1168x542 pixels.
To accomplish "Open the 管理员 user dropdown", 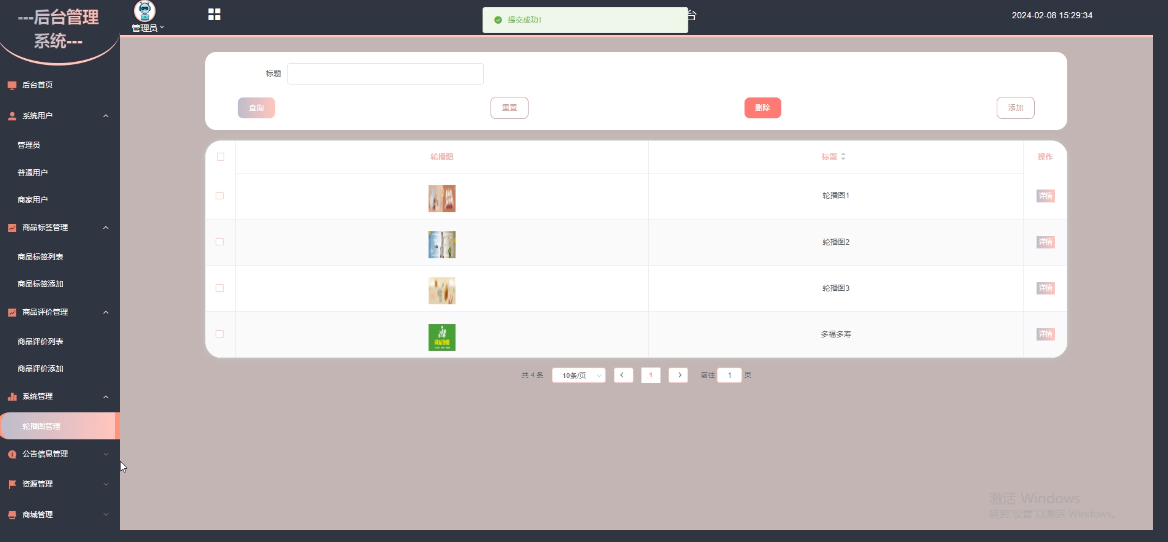I will pos(147,28).
